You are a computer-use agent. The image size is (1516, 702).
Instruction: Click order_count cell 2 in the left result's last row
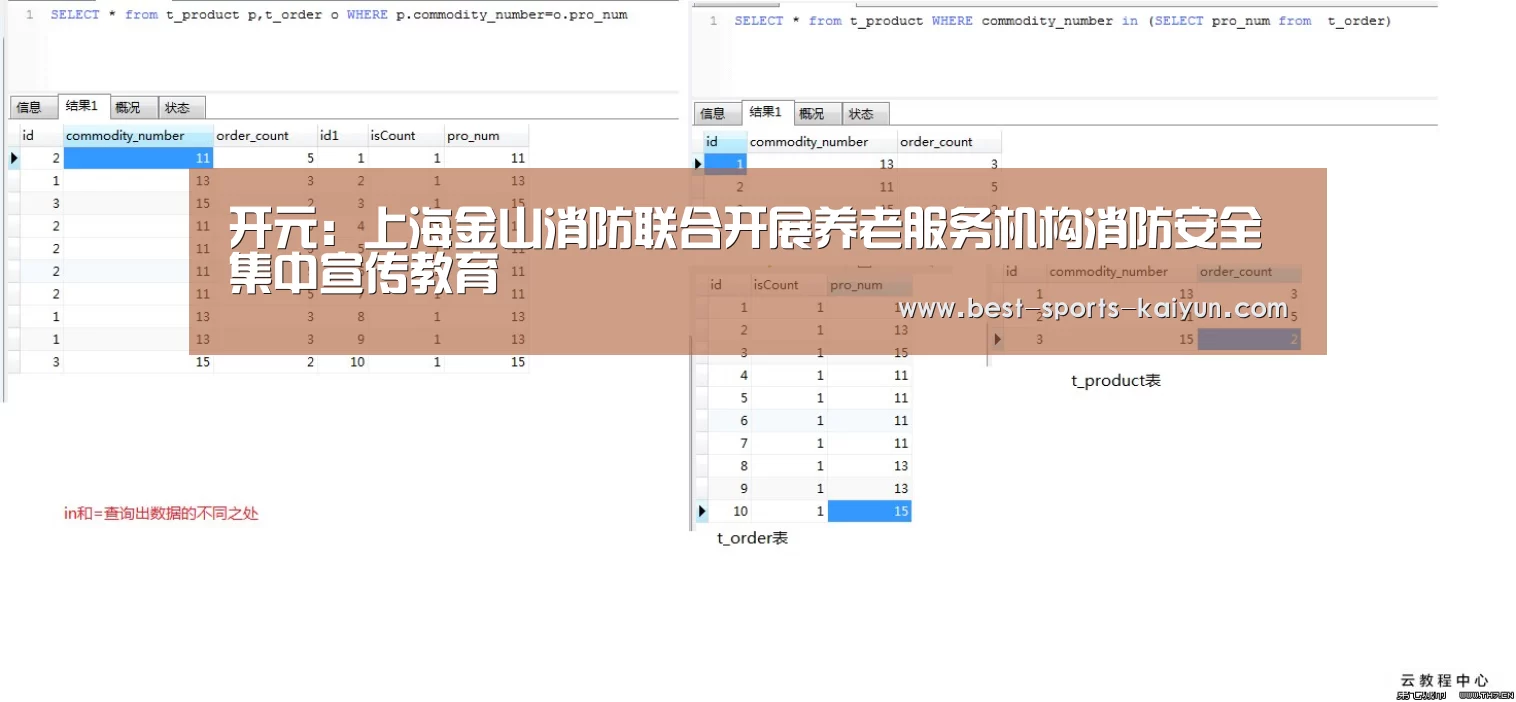265,362
